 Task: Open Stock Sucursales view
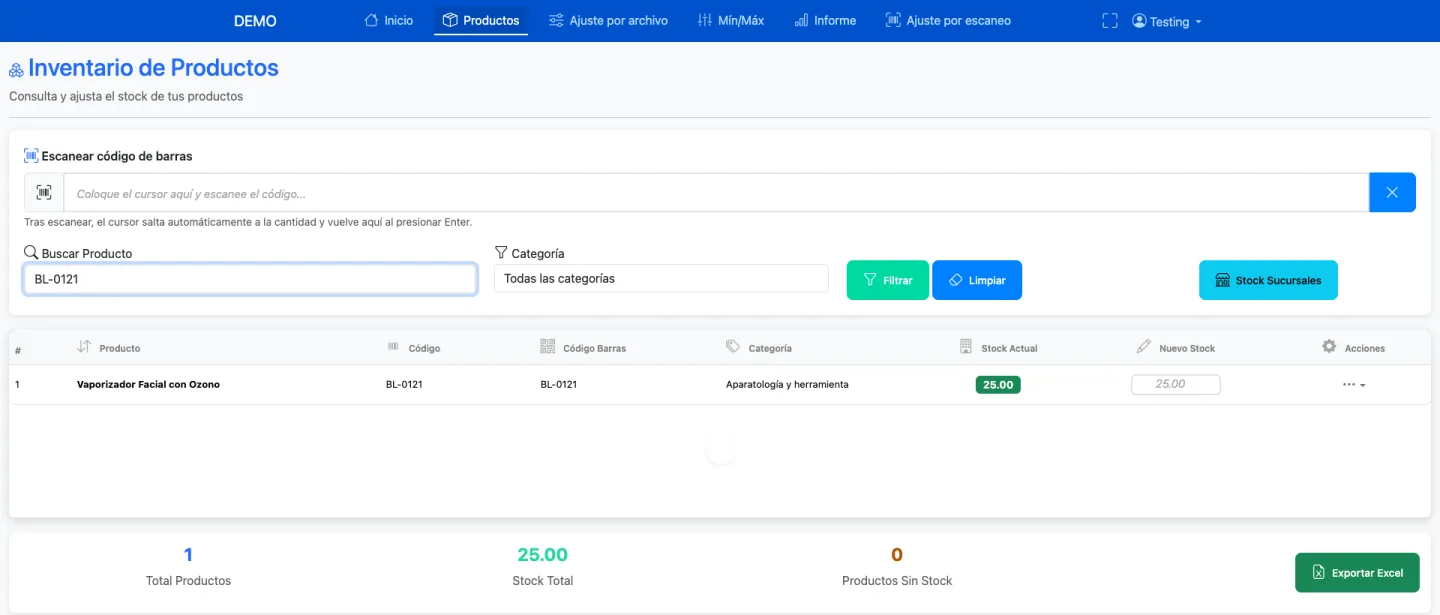coord(1268,280)
